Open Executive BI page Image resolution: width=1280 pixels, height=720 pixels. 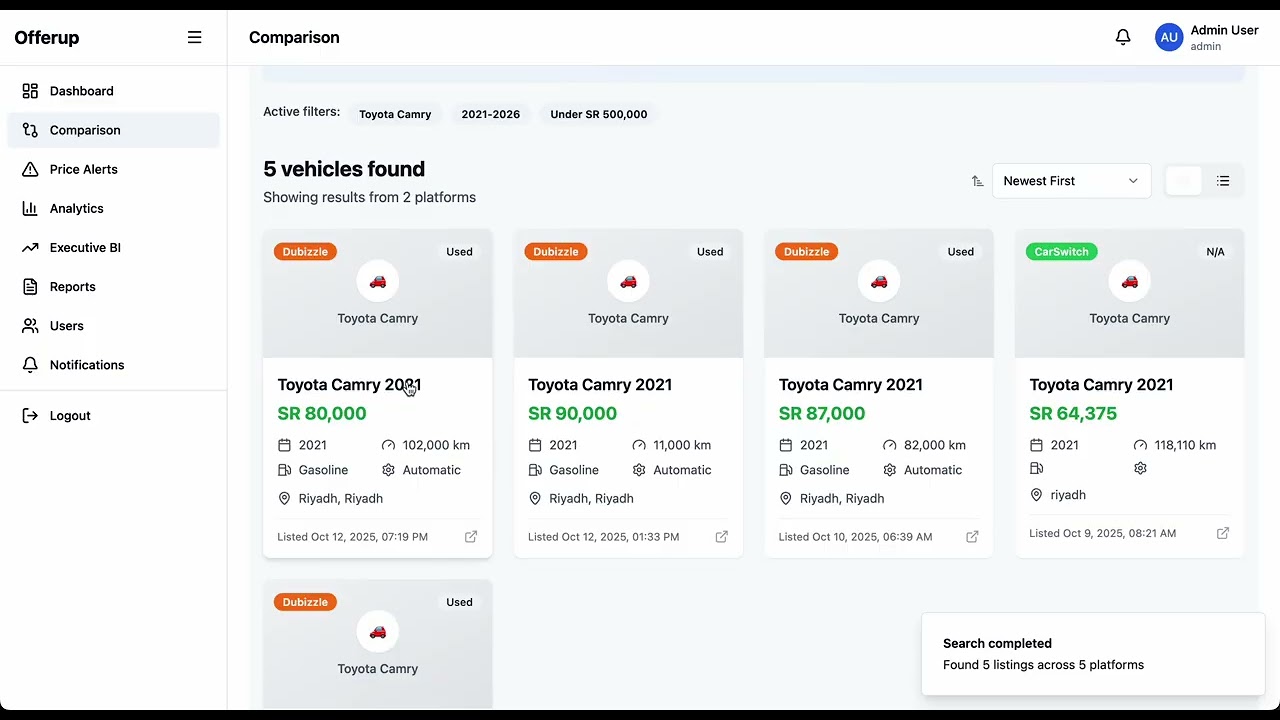(x=113, y=247)
